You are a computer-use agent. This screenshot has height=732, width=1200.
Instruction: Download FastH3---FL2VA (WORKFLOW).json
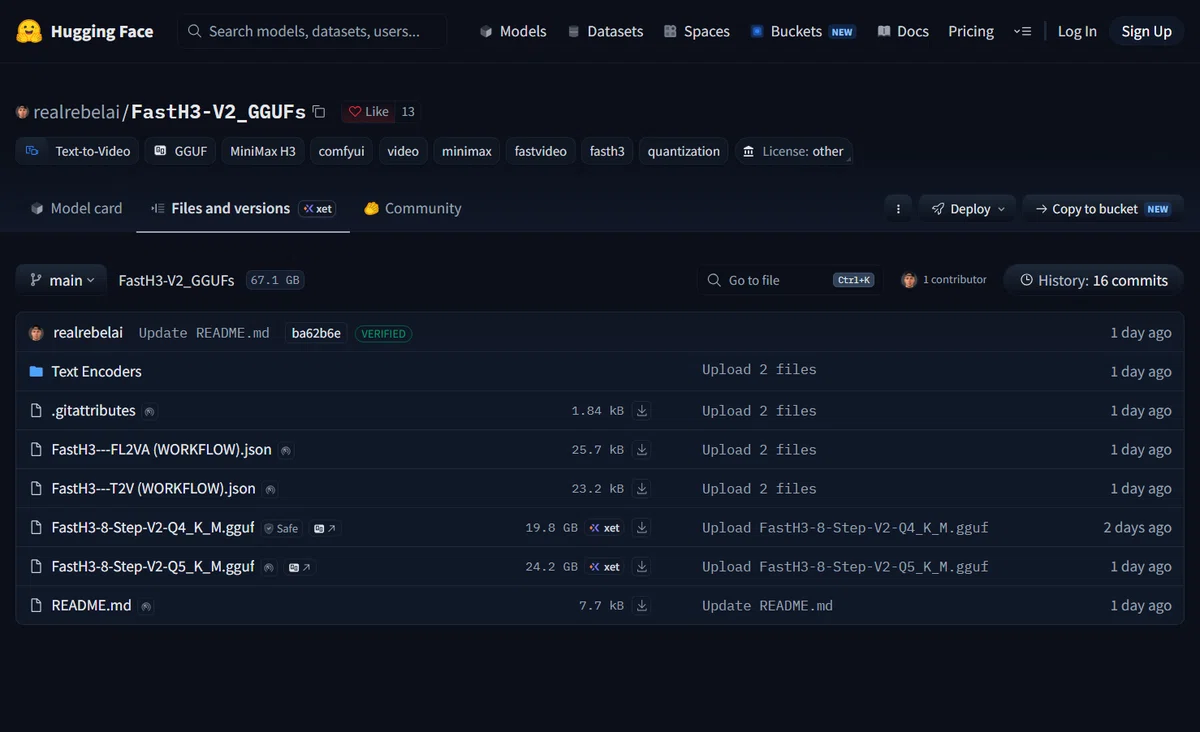642,450
